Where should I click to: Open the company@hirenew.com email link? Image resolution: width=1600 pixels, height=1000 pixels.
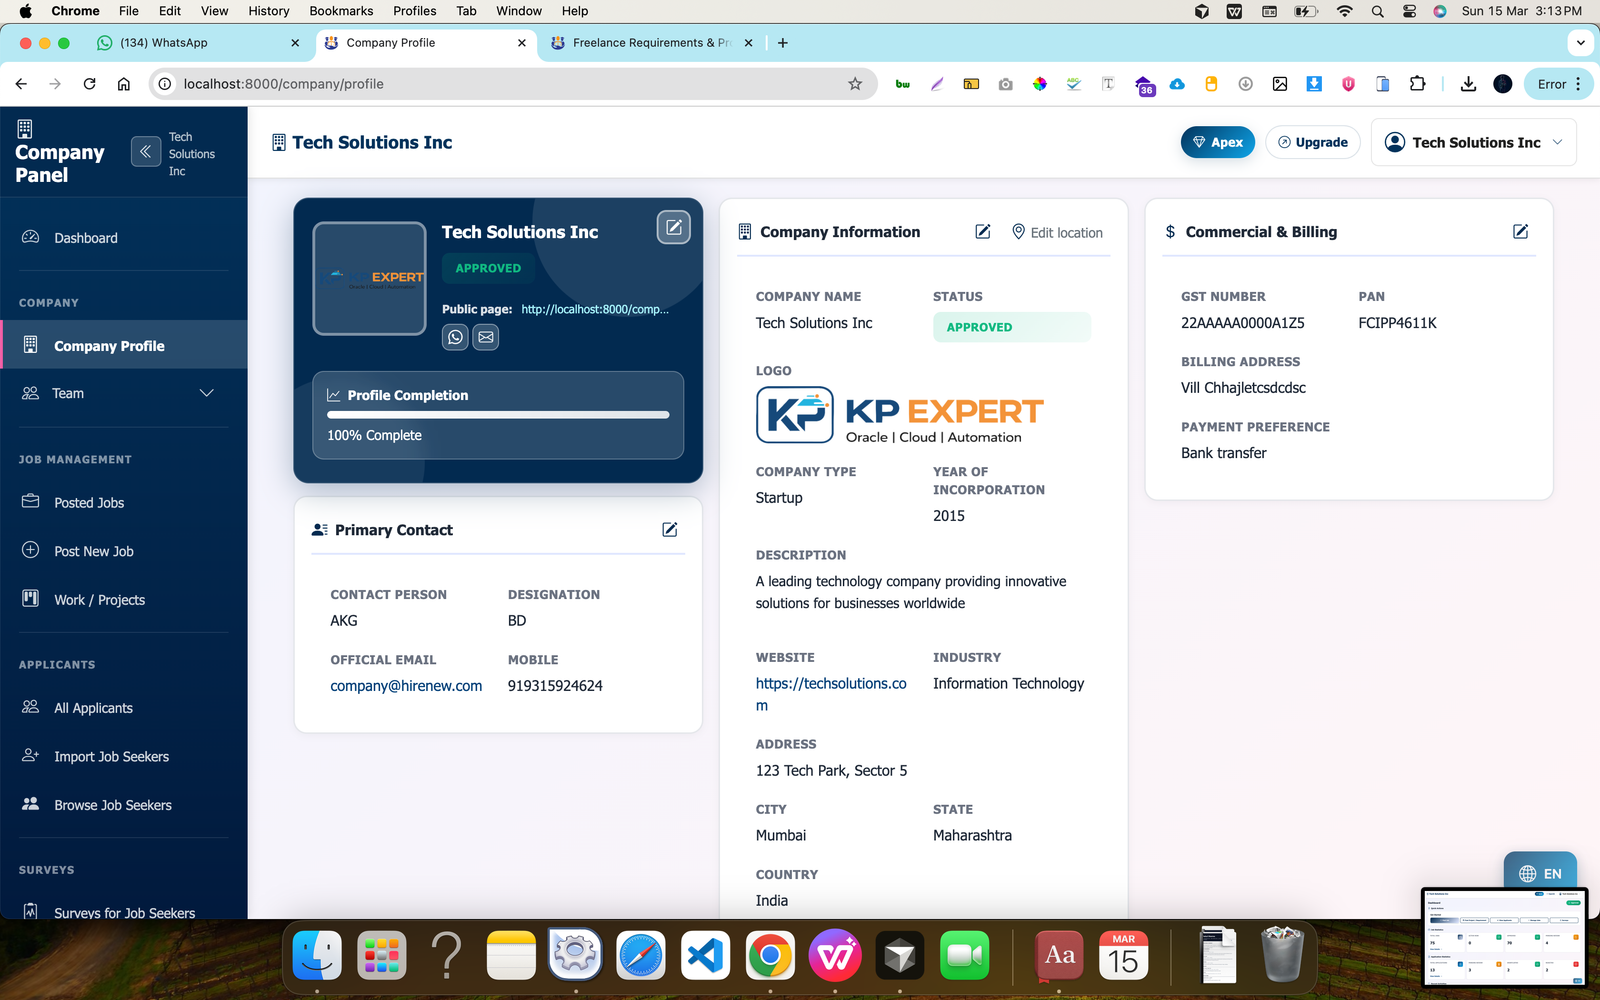406,686
